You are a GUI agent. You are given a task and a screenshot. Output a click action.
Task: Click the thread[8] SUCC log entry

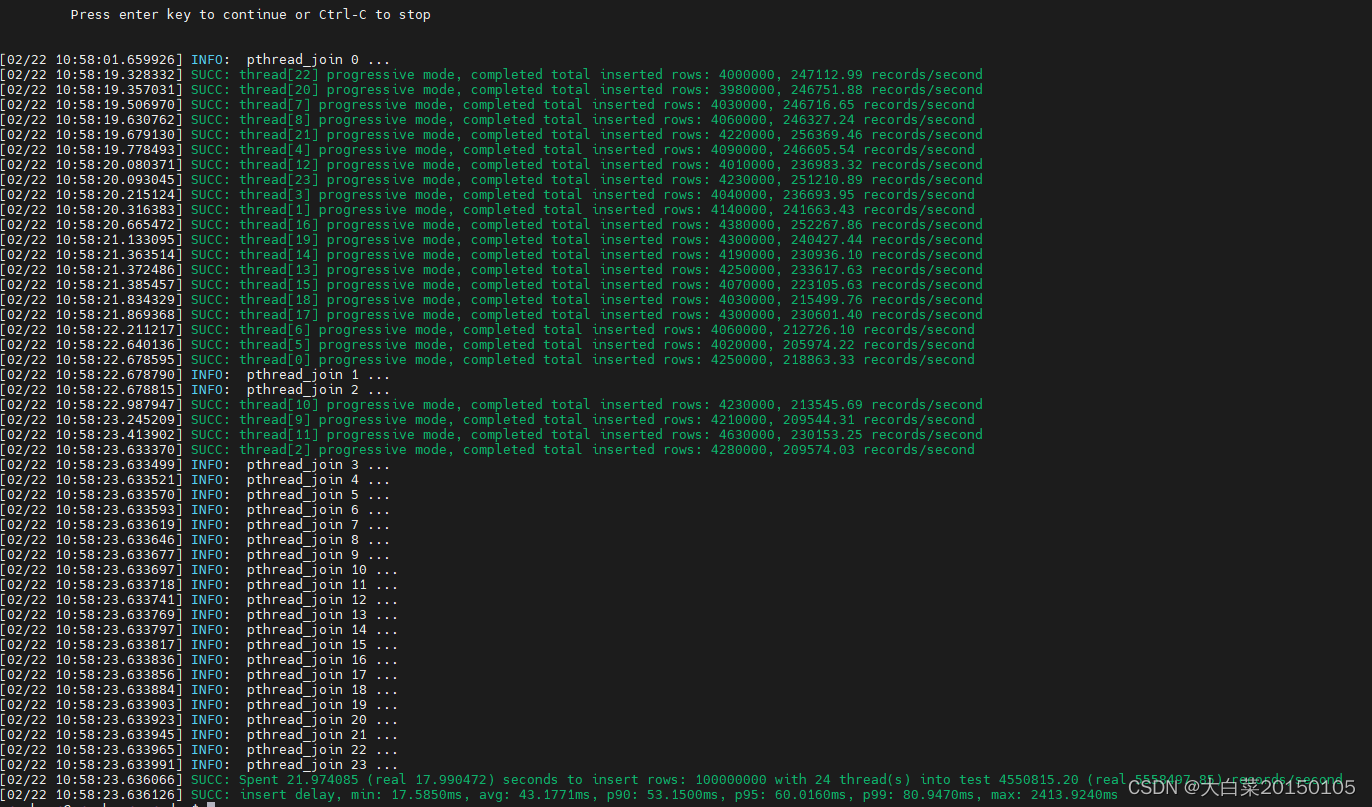coord(487,120)
